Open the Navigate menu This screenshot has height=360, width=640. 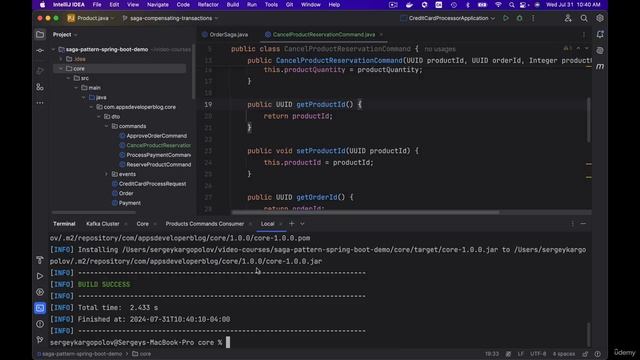[158, 5]
